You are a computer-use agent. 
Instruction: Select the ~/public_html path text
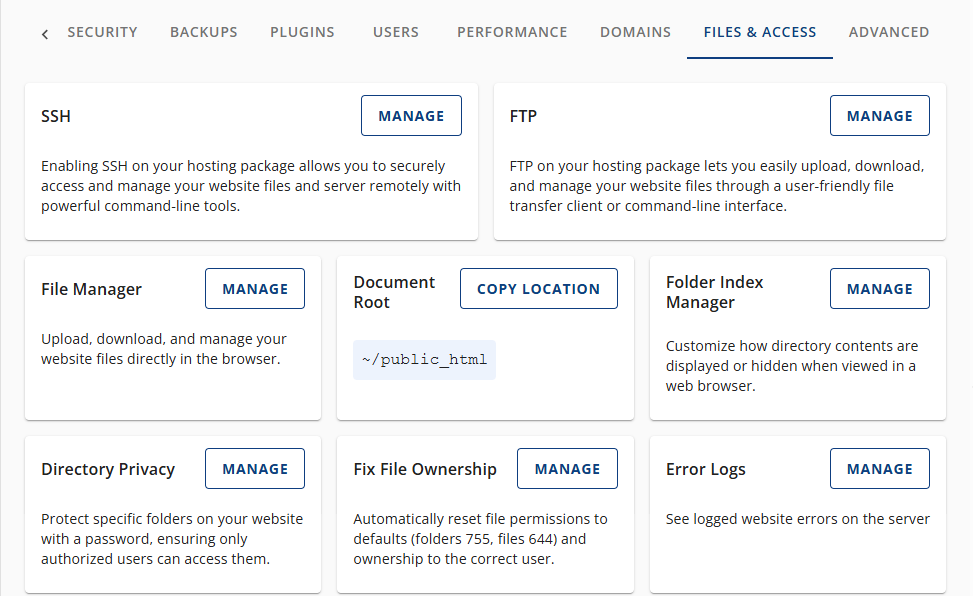424,359
